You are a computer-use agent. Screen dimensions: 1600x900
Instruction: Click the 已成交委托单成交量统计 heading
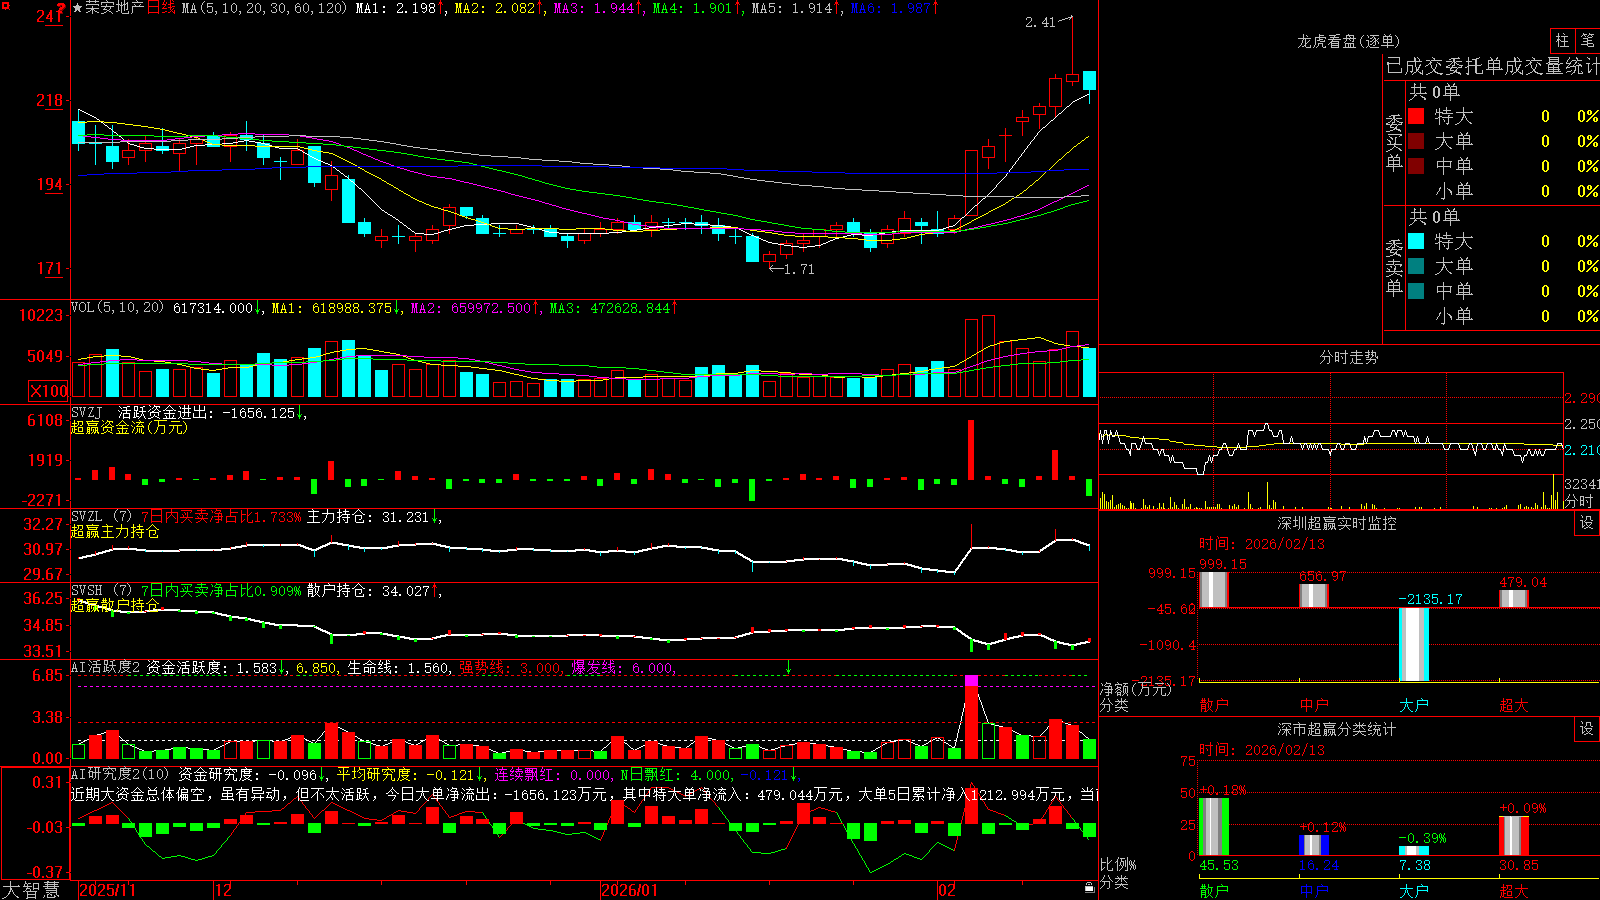tap(1492, 66)
